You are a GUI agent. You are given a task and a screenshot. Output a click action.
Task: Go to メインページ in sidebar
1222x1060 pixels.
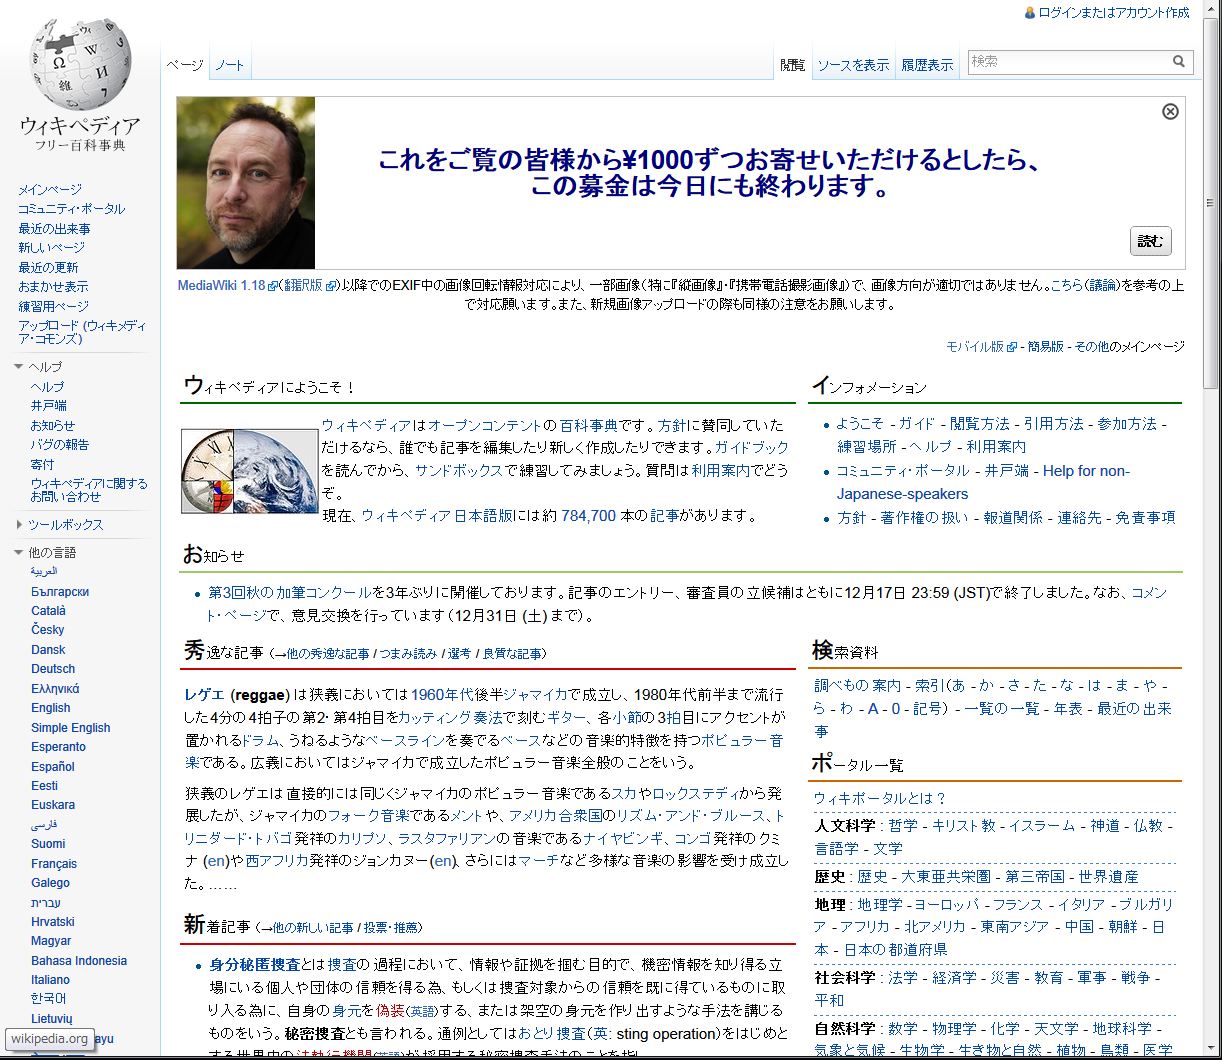click(50, 189)
